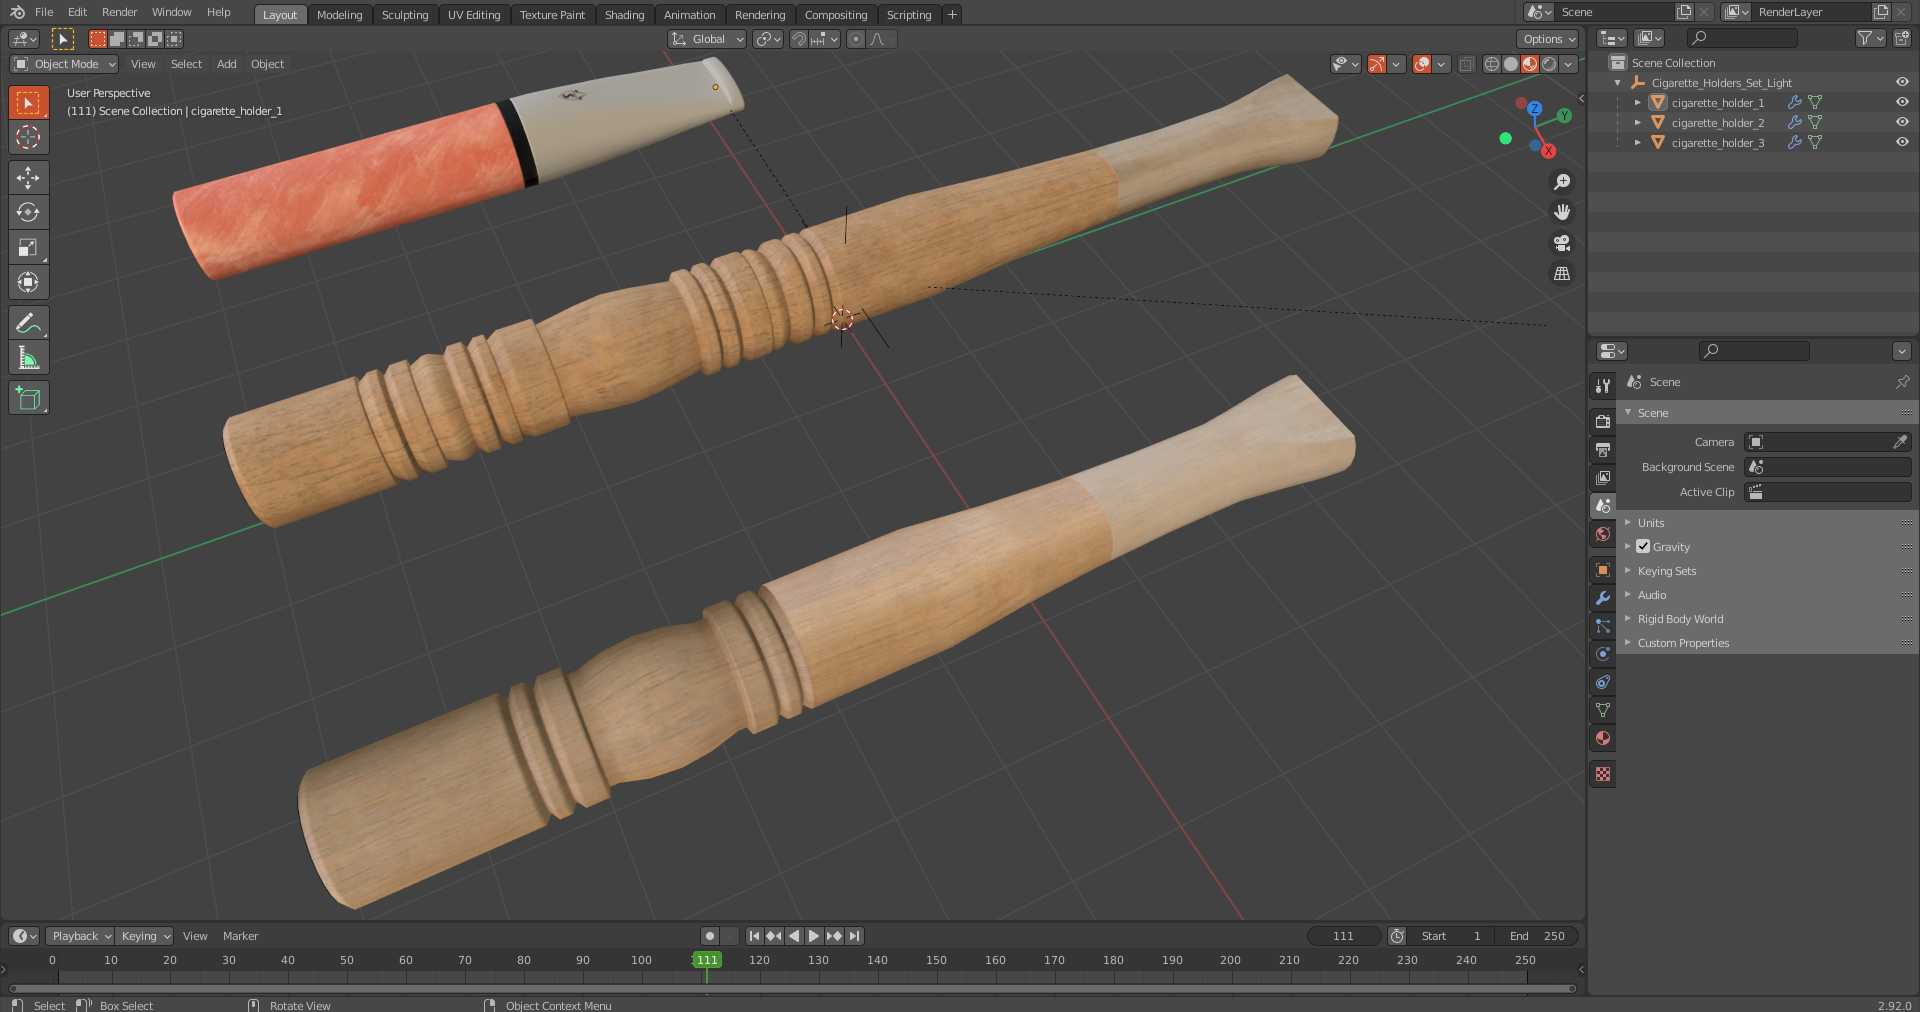Click the current frame number field
The image size is (1920, 1012).
pos(1344,936)
